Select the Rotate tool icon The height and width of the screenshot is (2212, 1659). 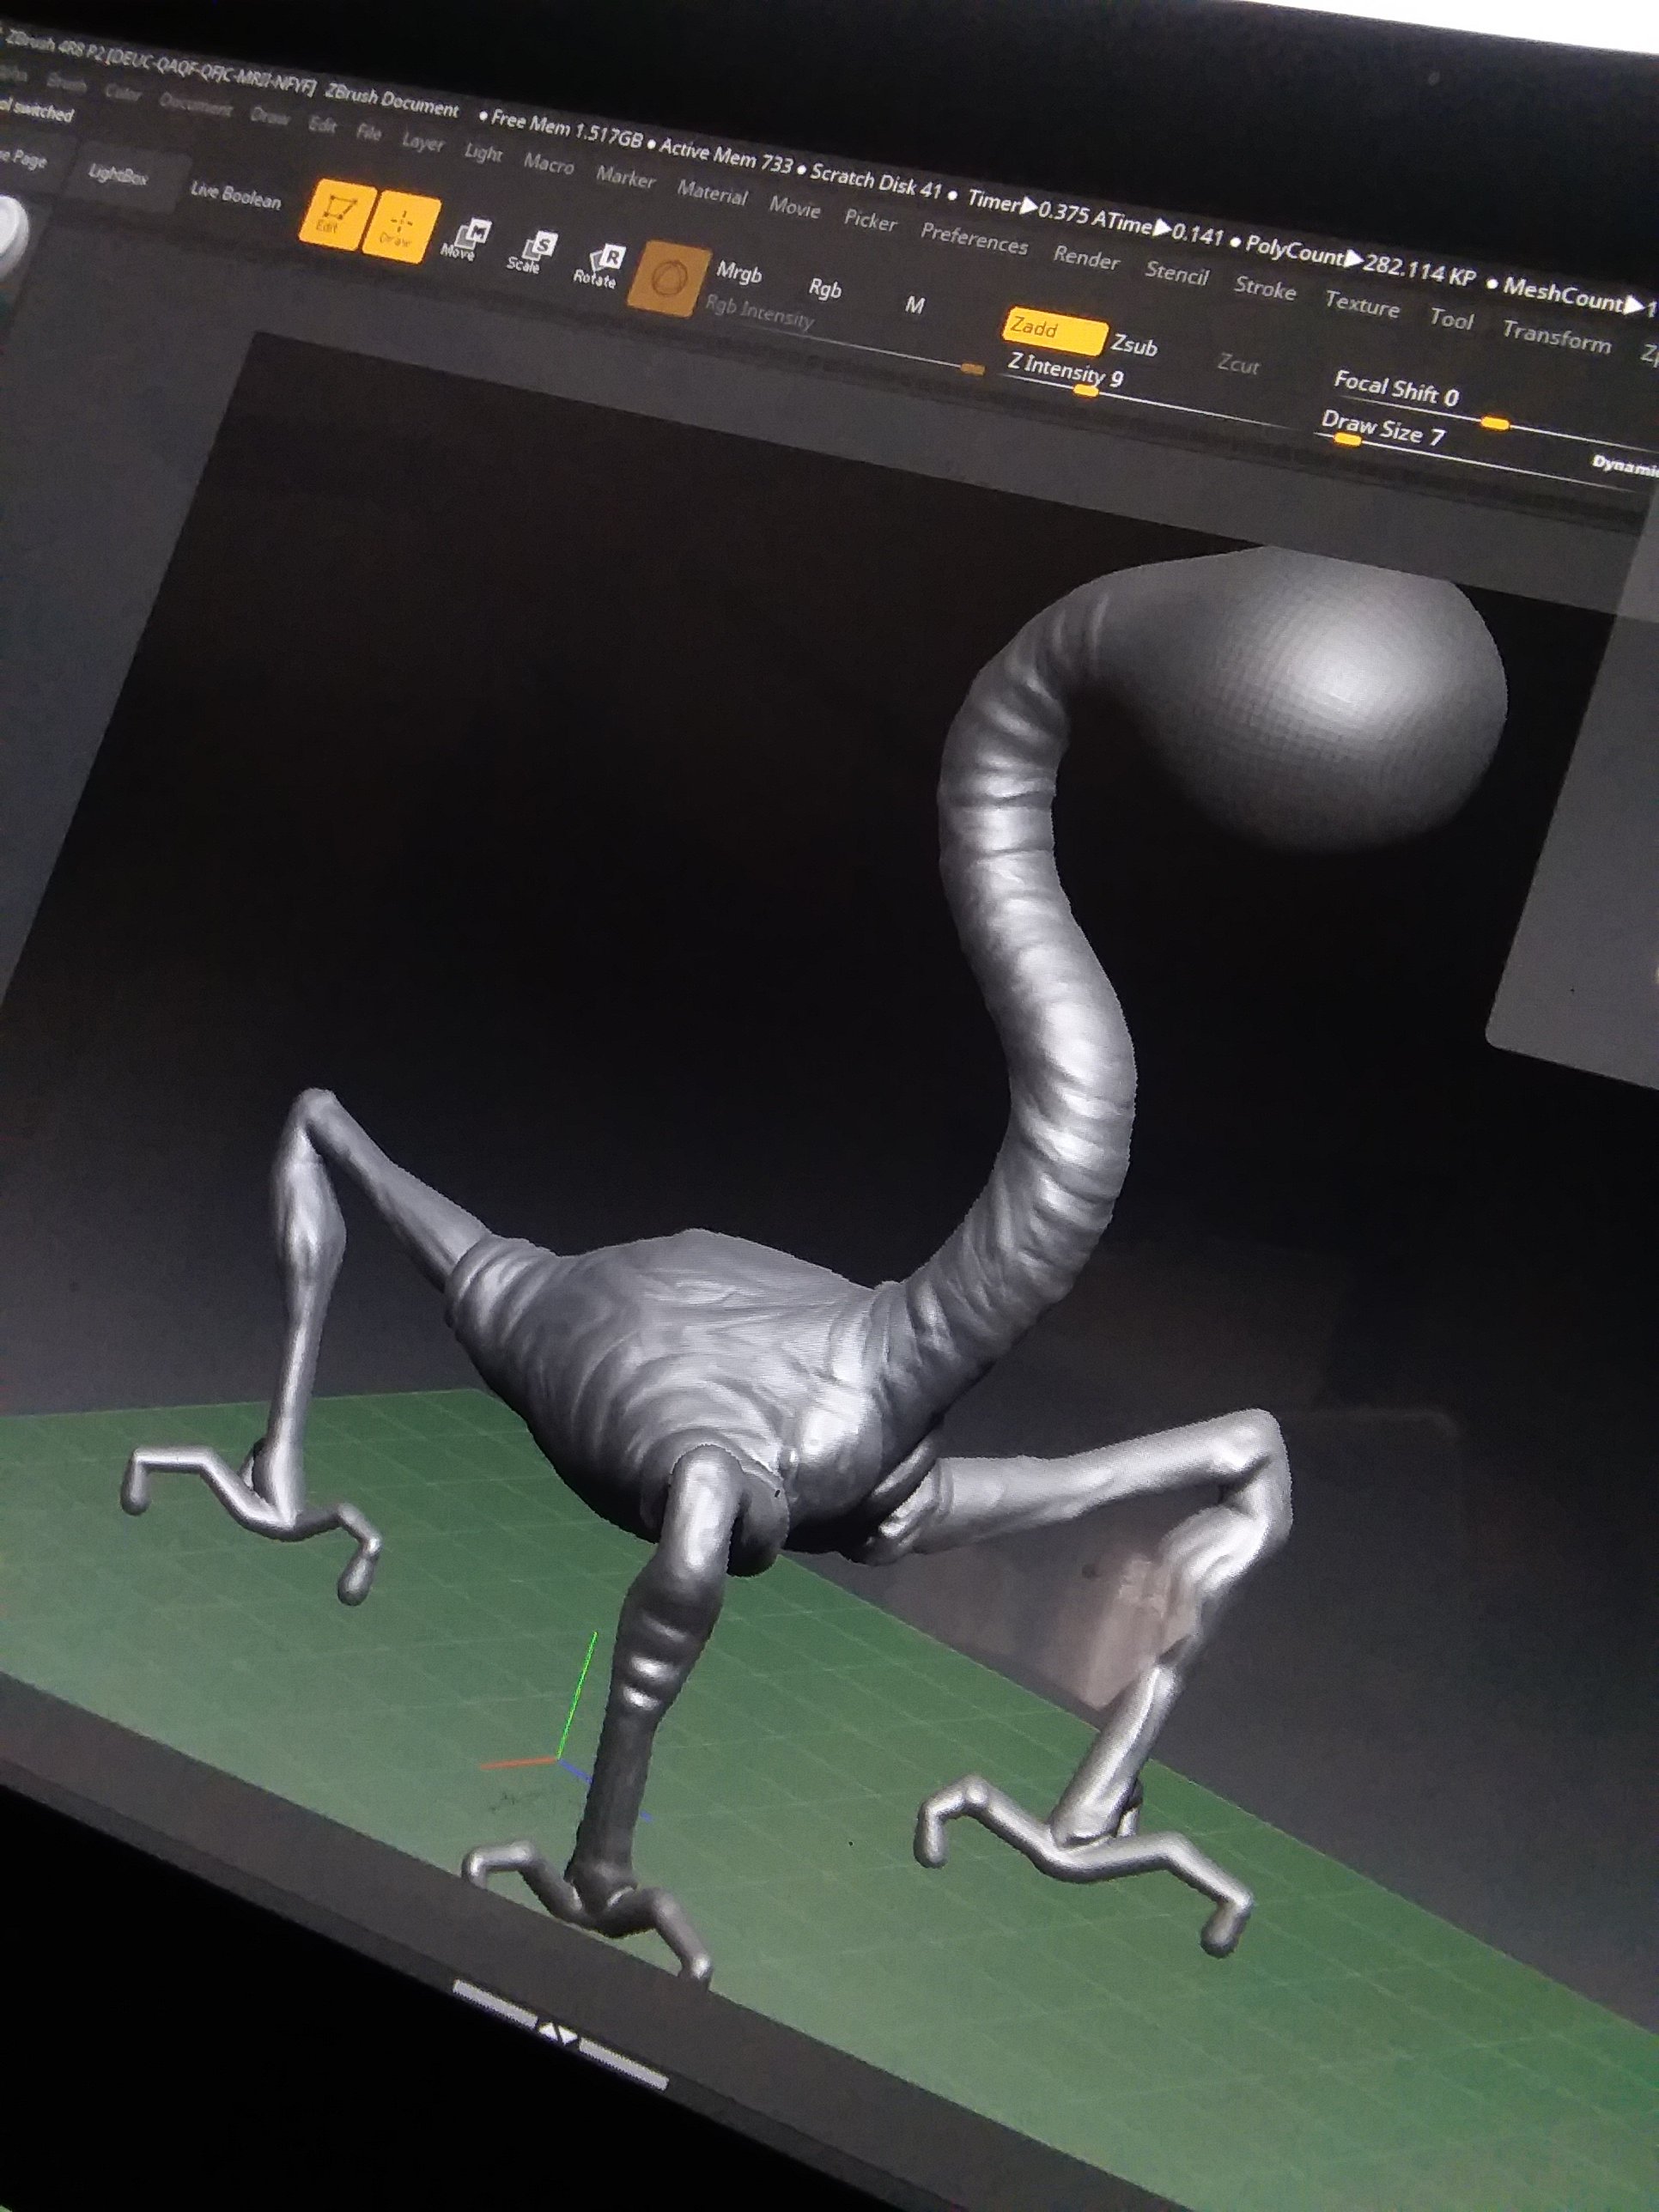tap(599, 267)
